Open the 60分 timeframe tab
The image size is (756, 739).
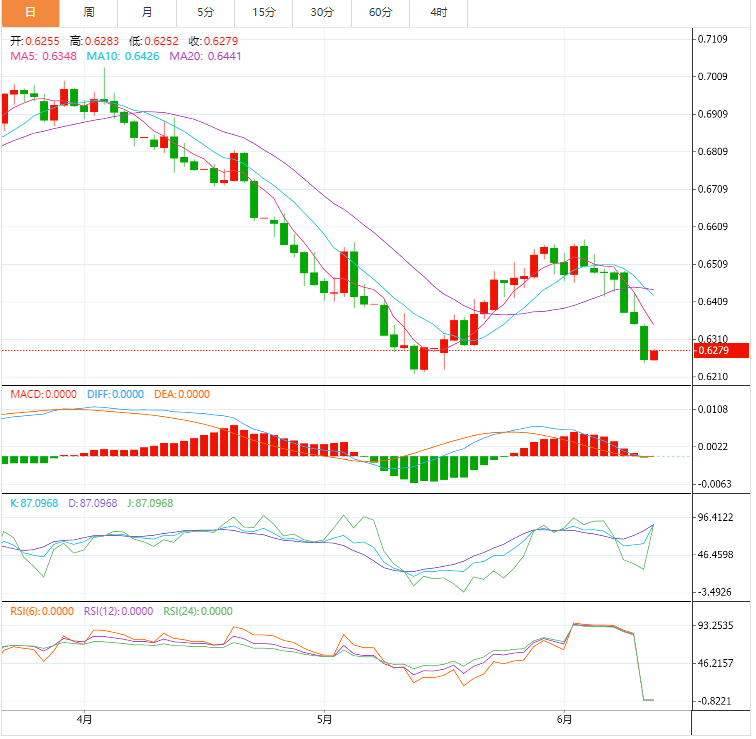(x=380, y=13)
